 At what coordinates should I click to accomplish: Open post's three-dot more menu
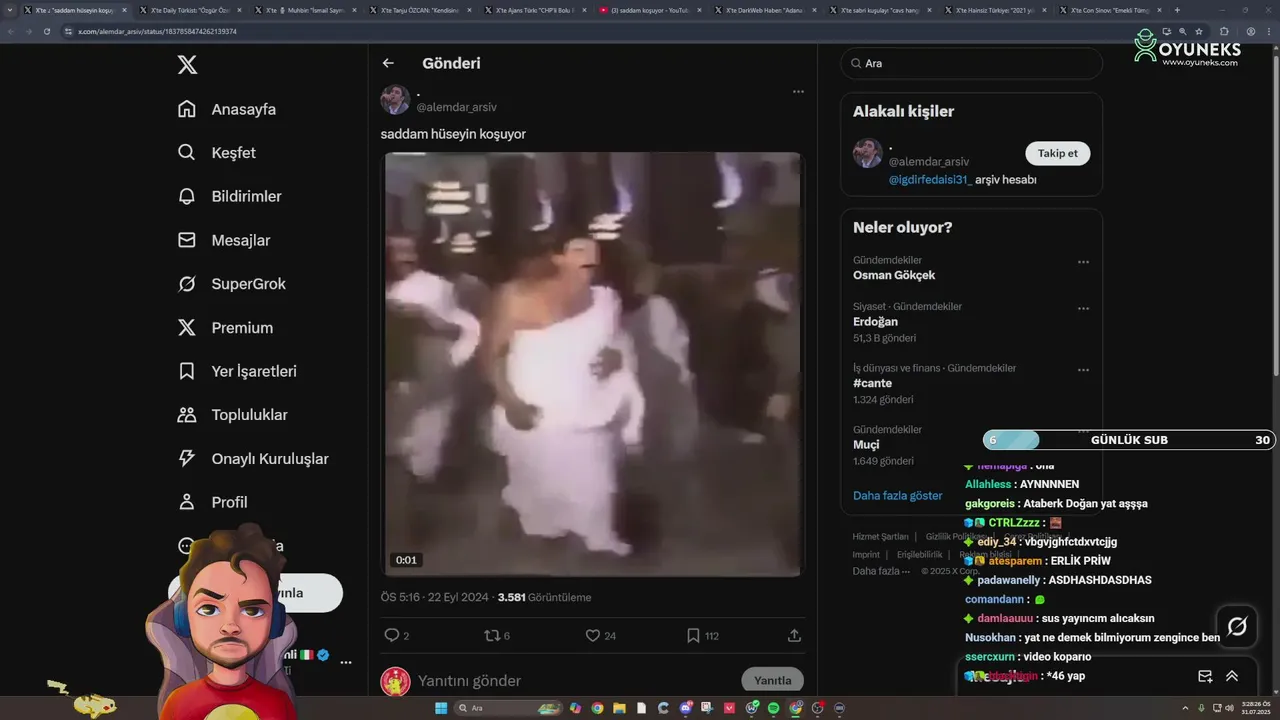tap(798, 91)
